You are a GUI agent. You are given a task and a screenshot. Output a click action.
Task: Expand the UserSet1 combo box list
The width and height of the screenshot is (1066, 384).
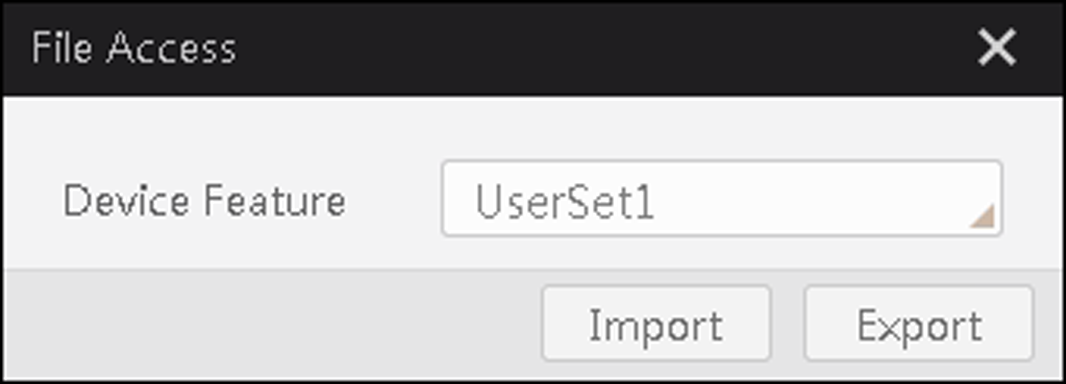[722, 198]
